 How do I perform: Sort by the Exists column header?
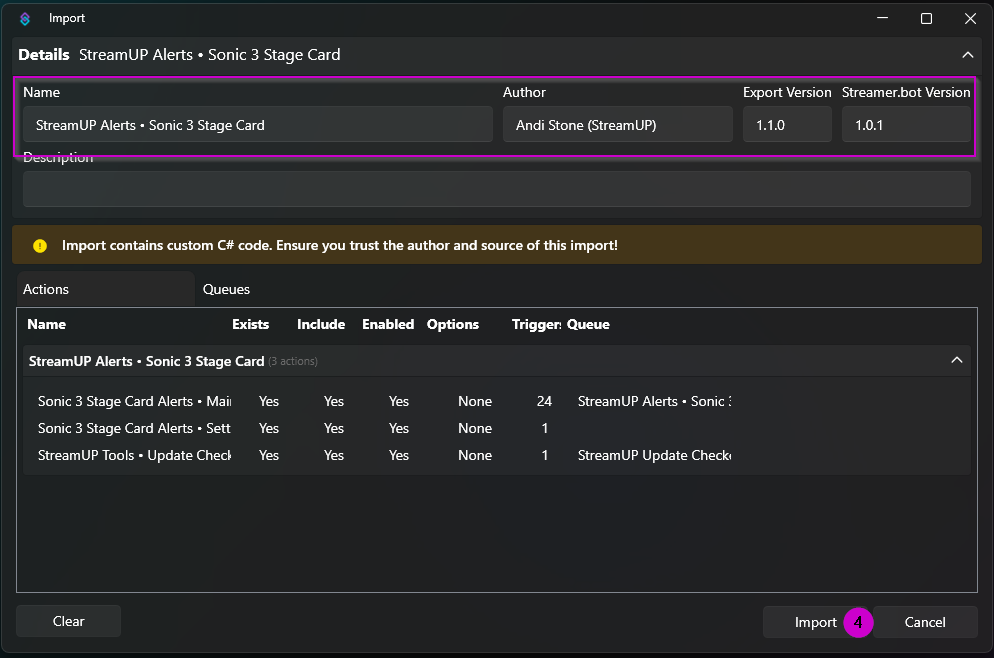coord(250,324)
